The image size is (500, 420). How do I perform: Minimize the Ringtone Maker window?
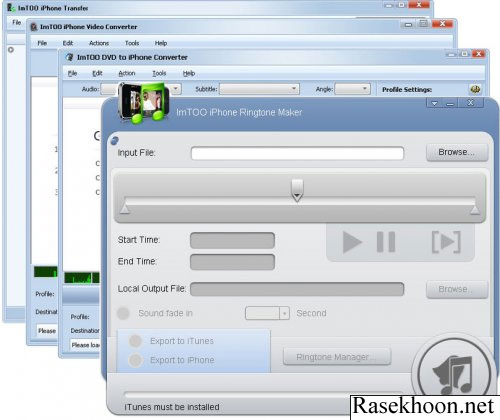450,104
